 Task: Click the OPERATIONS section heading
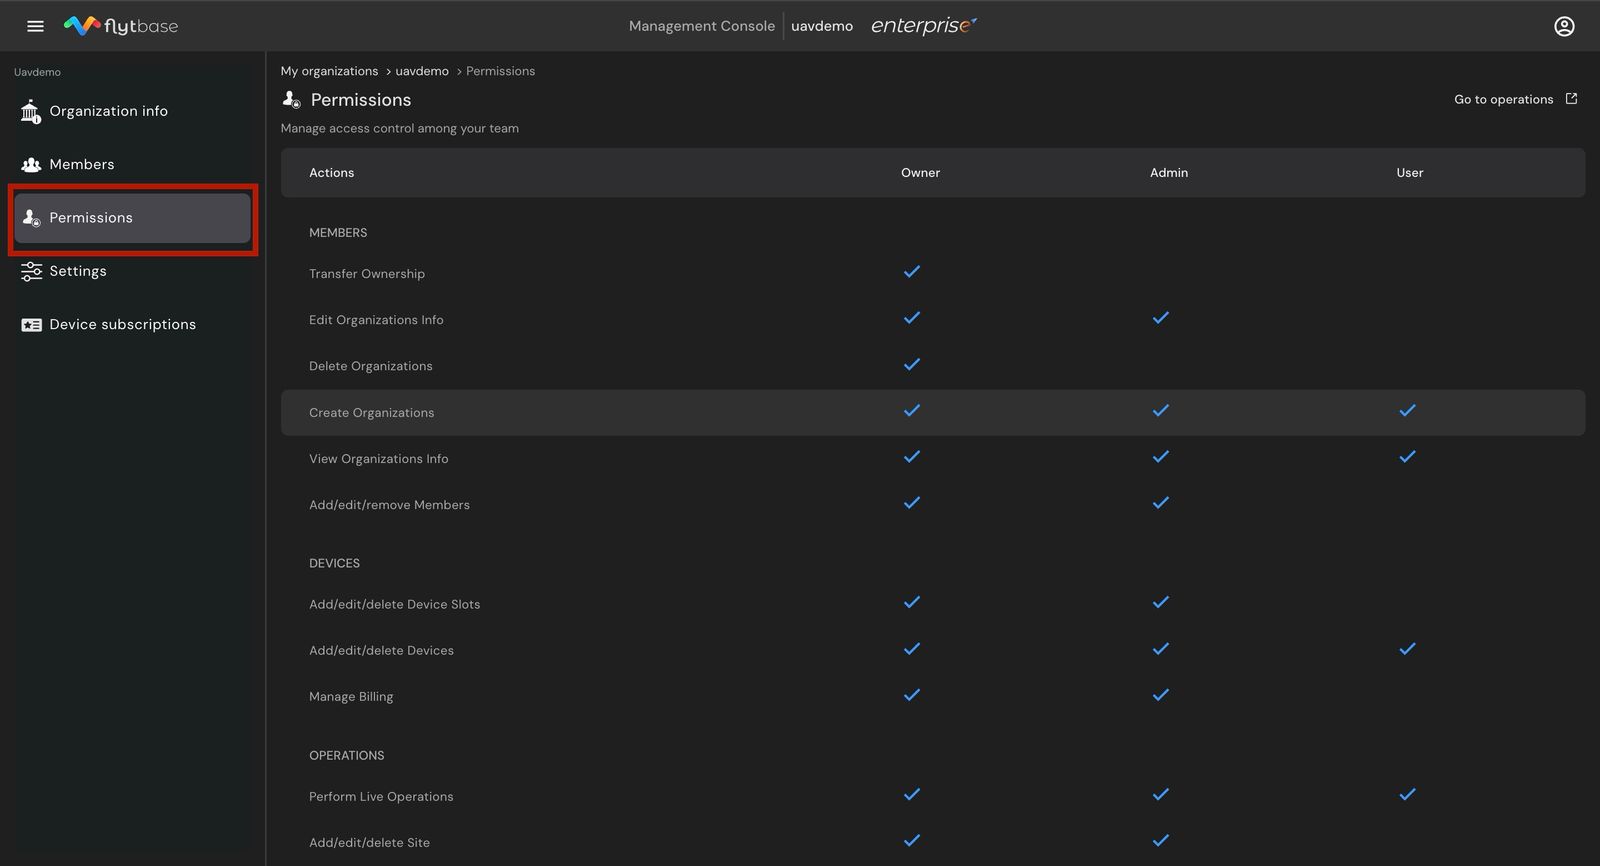(x=346, y=755)
